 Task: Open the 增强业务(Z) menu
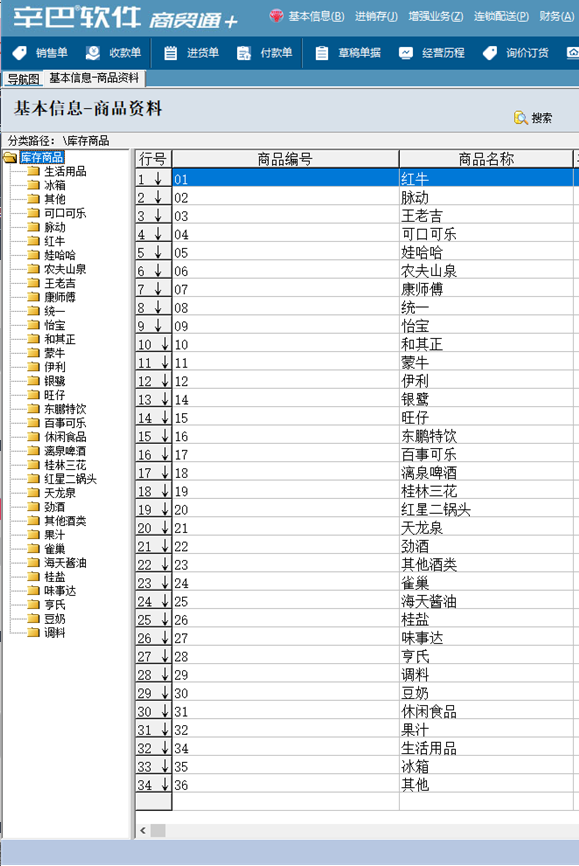(436, 17)
